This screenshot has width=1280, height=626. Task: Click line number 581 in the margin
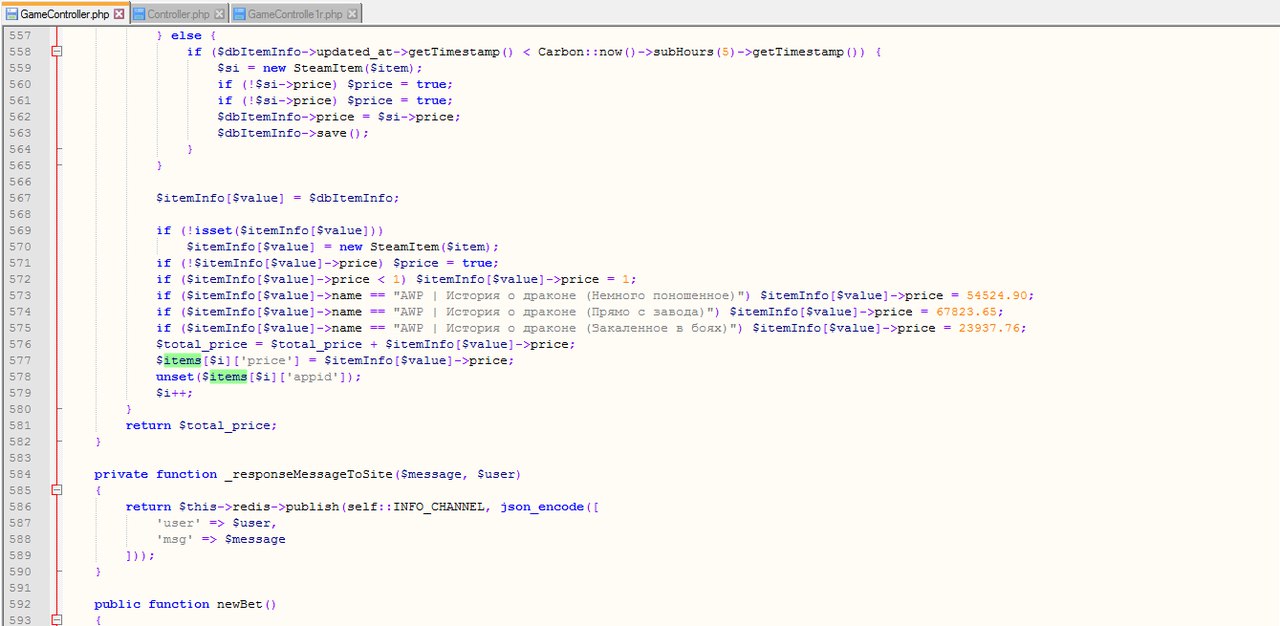click(20, 425)
